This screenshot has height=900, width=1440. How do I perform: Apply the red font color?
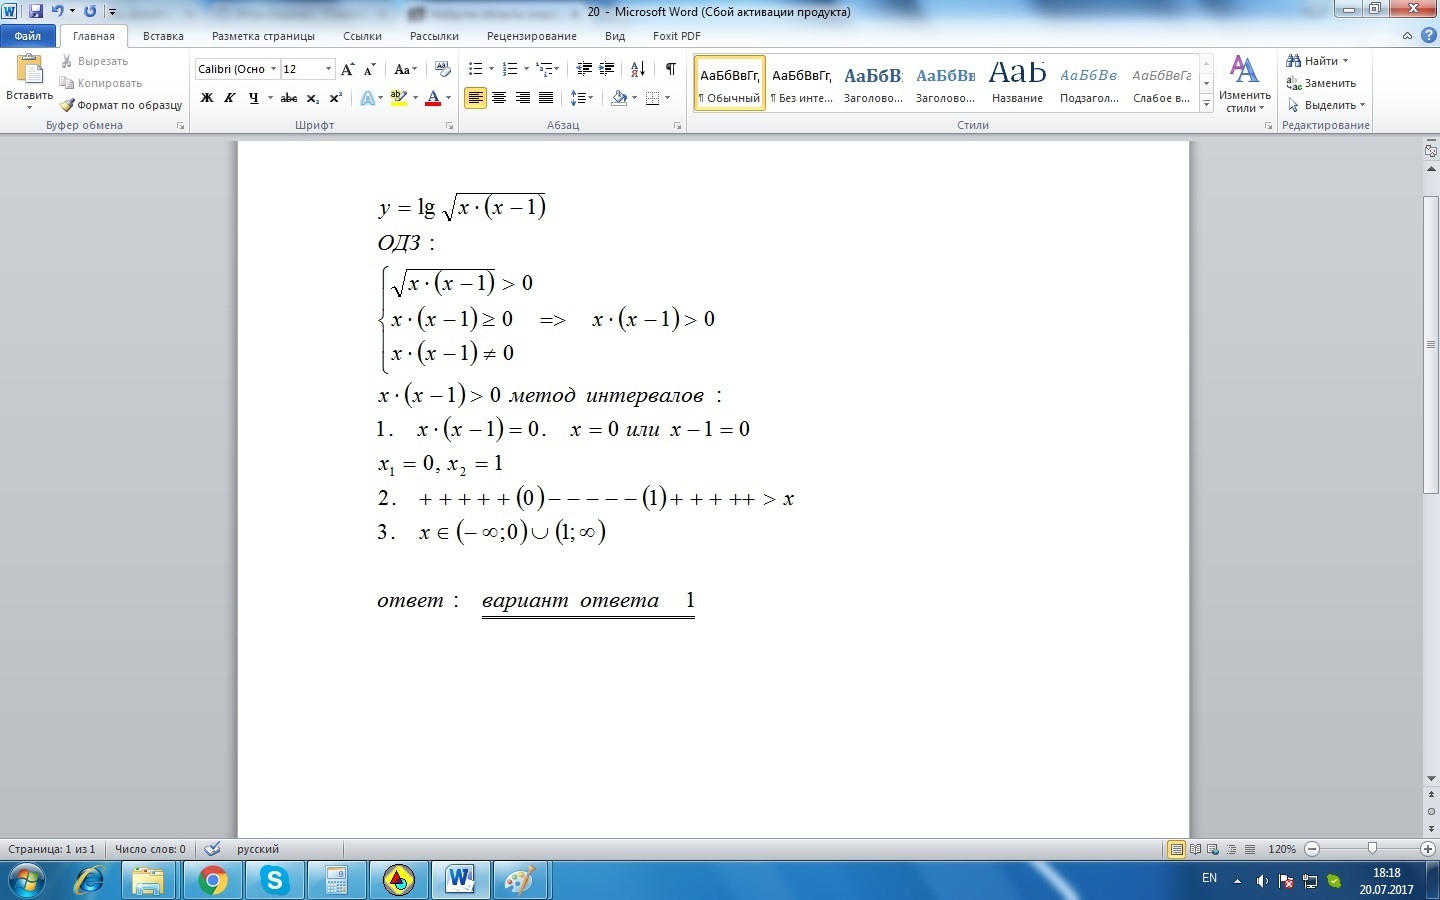(433, 98)
